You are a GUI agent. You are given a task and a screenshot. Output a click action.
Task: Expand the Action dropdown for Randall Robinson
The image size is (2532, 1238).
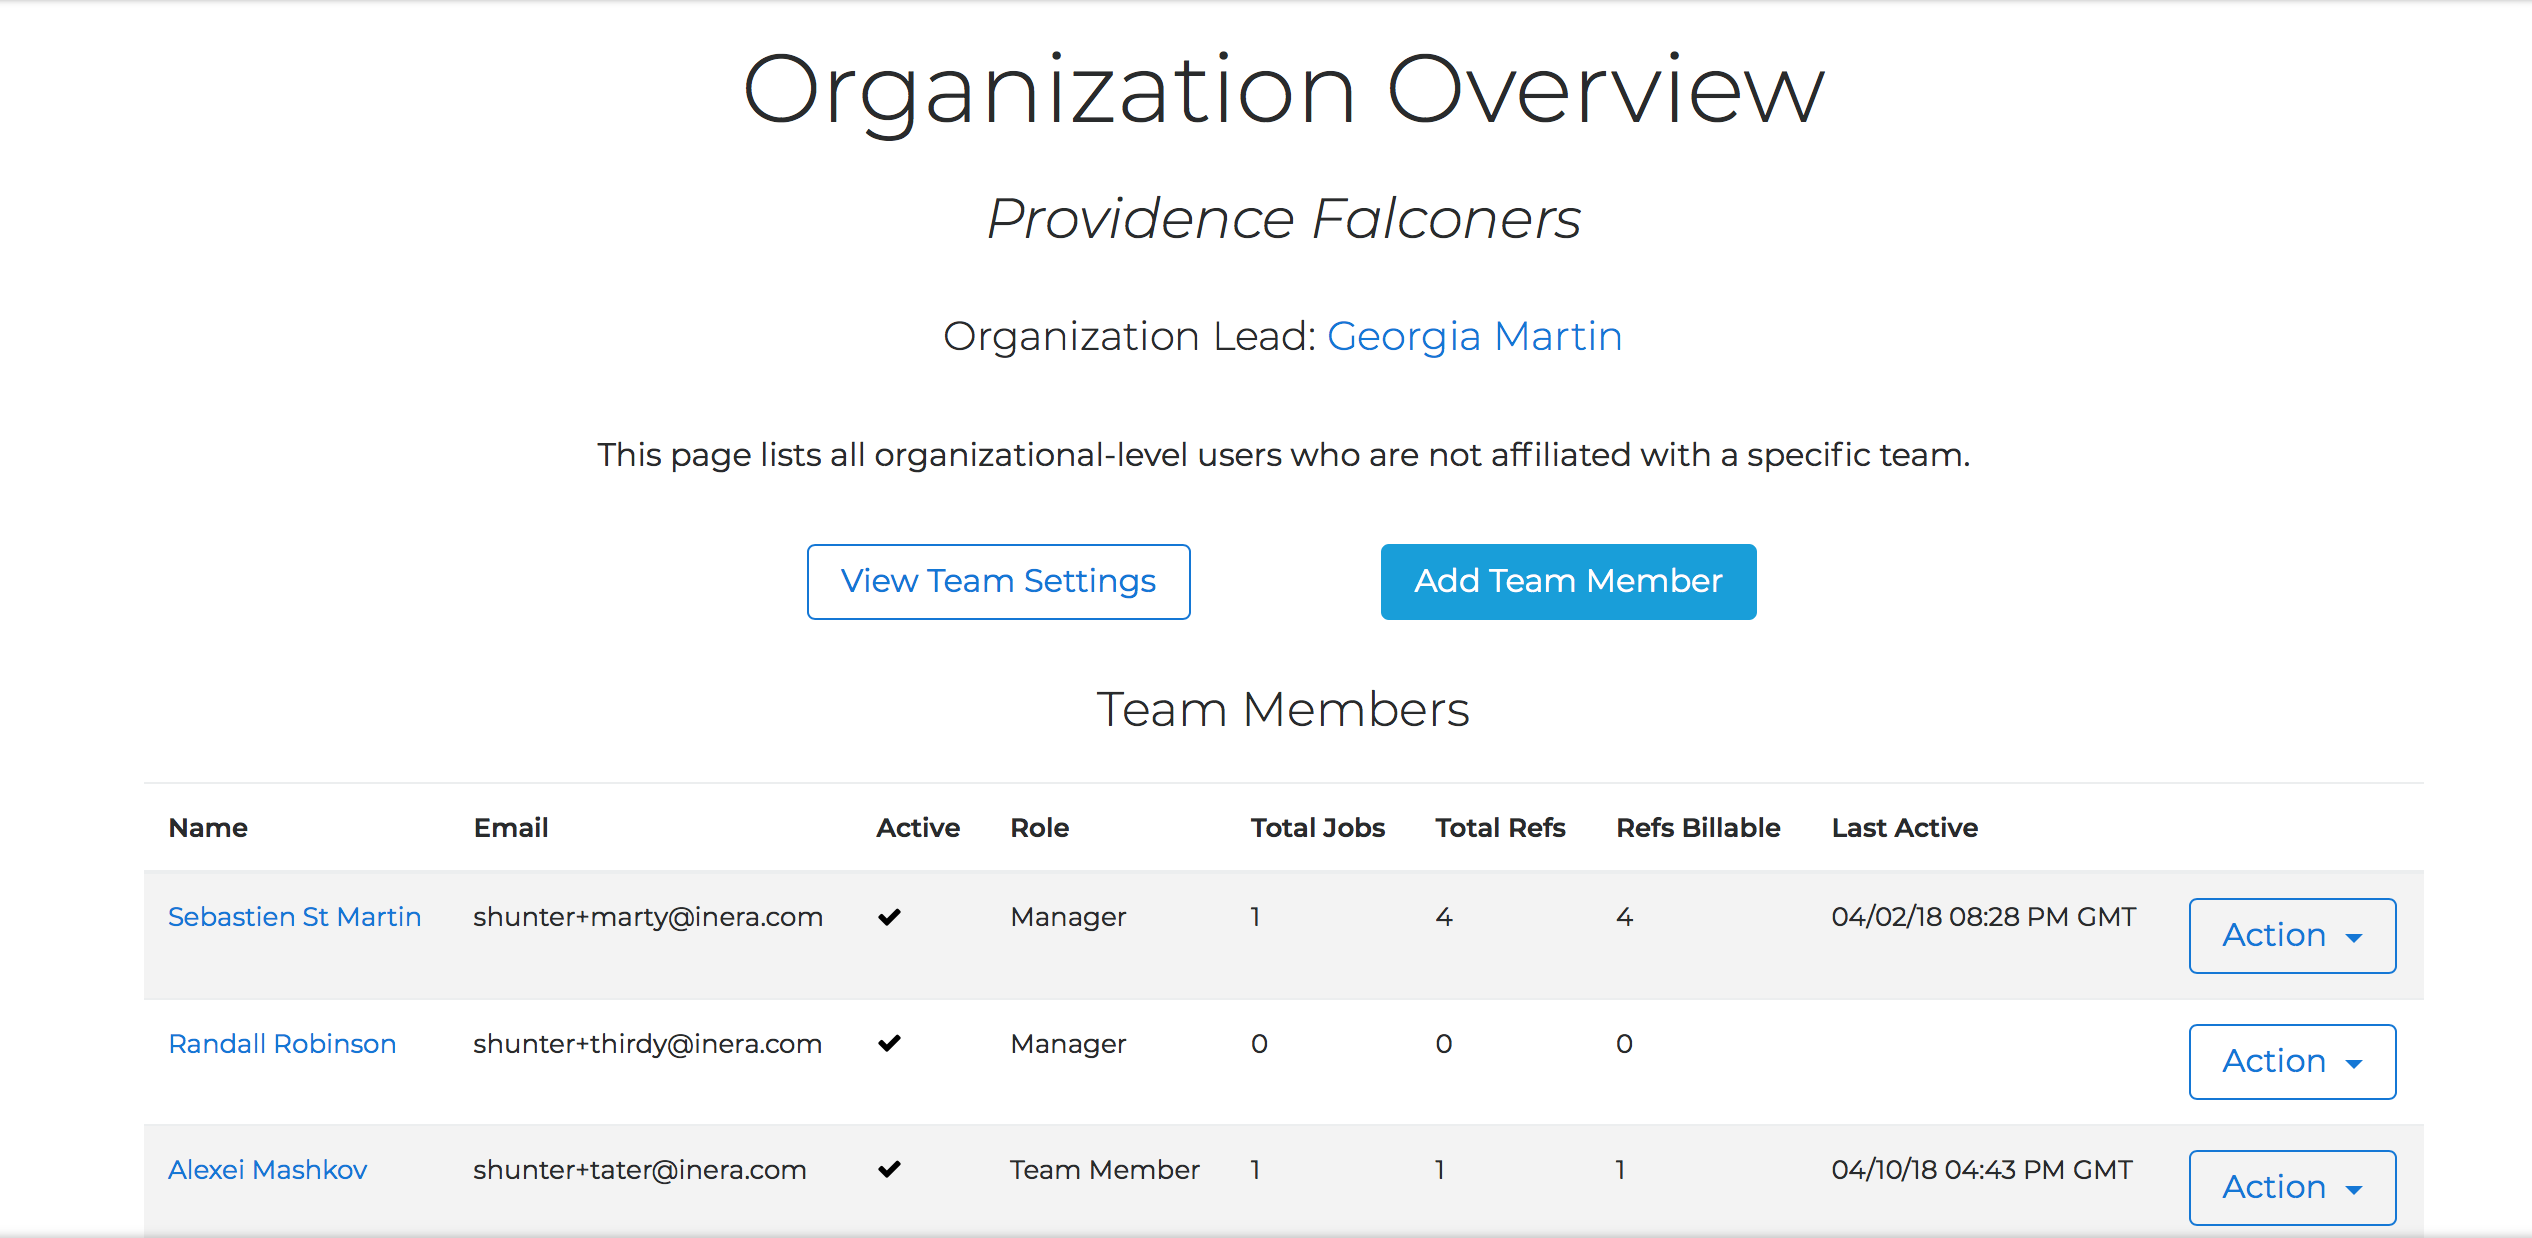coord(2292,1062)
